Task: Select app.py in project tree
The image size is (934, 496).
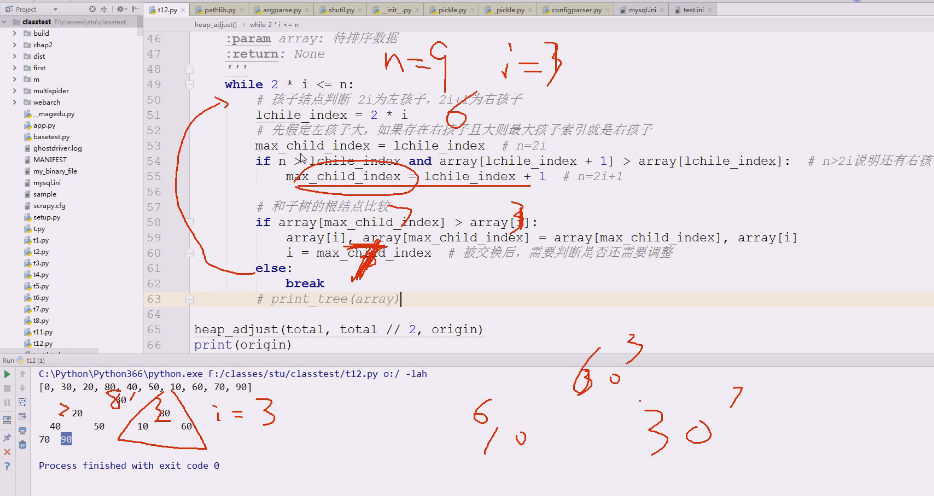Action: tap(44, 126)
